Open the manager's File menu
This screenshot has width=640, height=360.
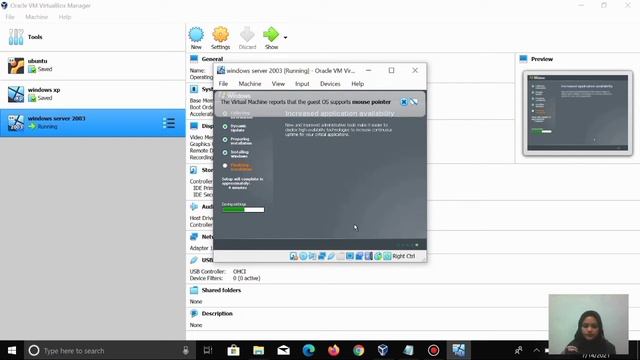[10, 17]
